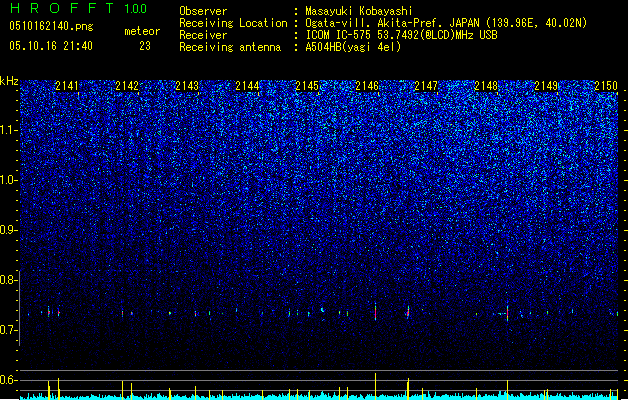
Task: Click the 2150 time marker
Action: coord(606,86)
